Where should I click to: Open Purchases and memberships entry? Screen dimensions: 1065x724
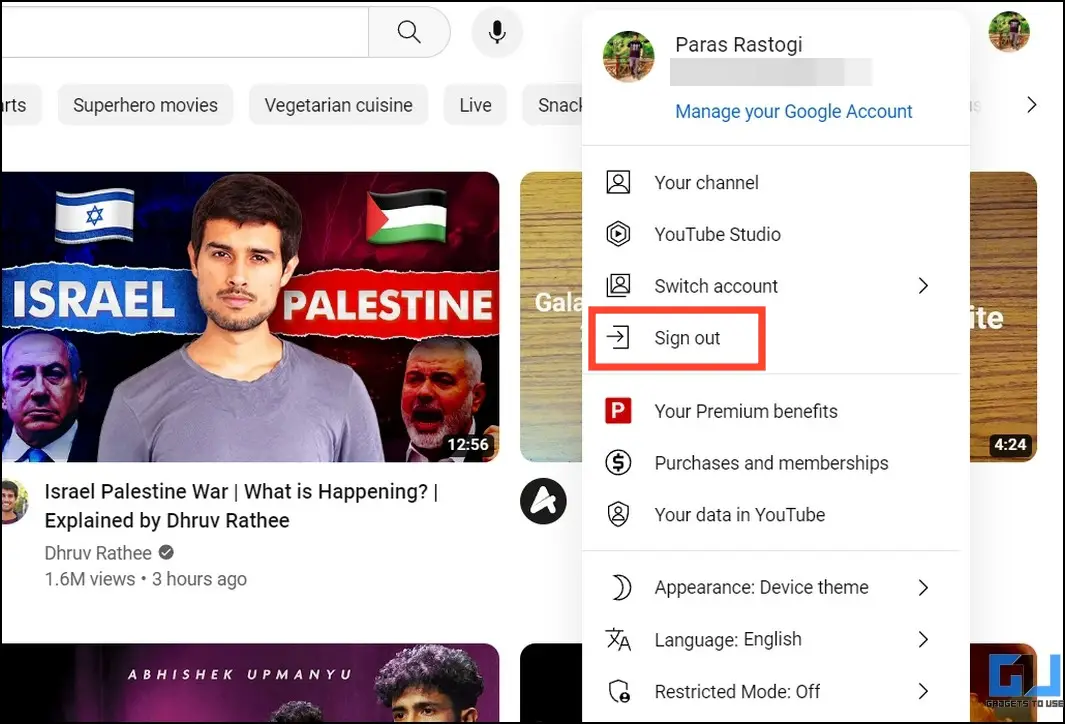click(776, 463)
